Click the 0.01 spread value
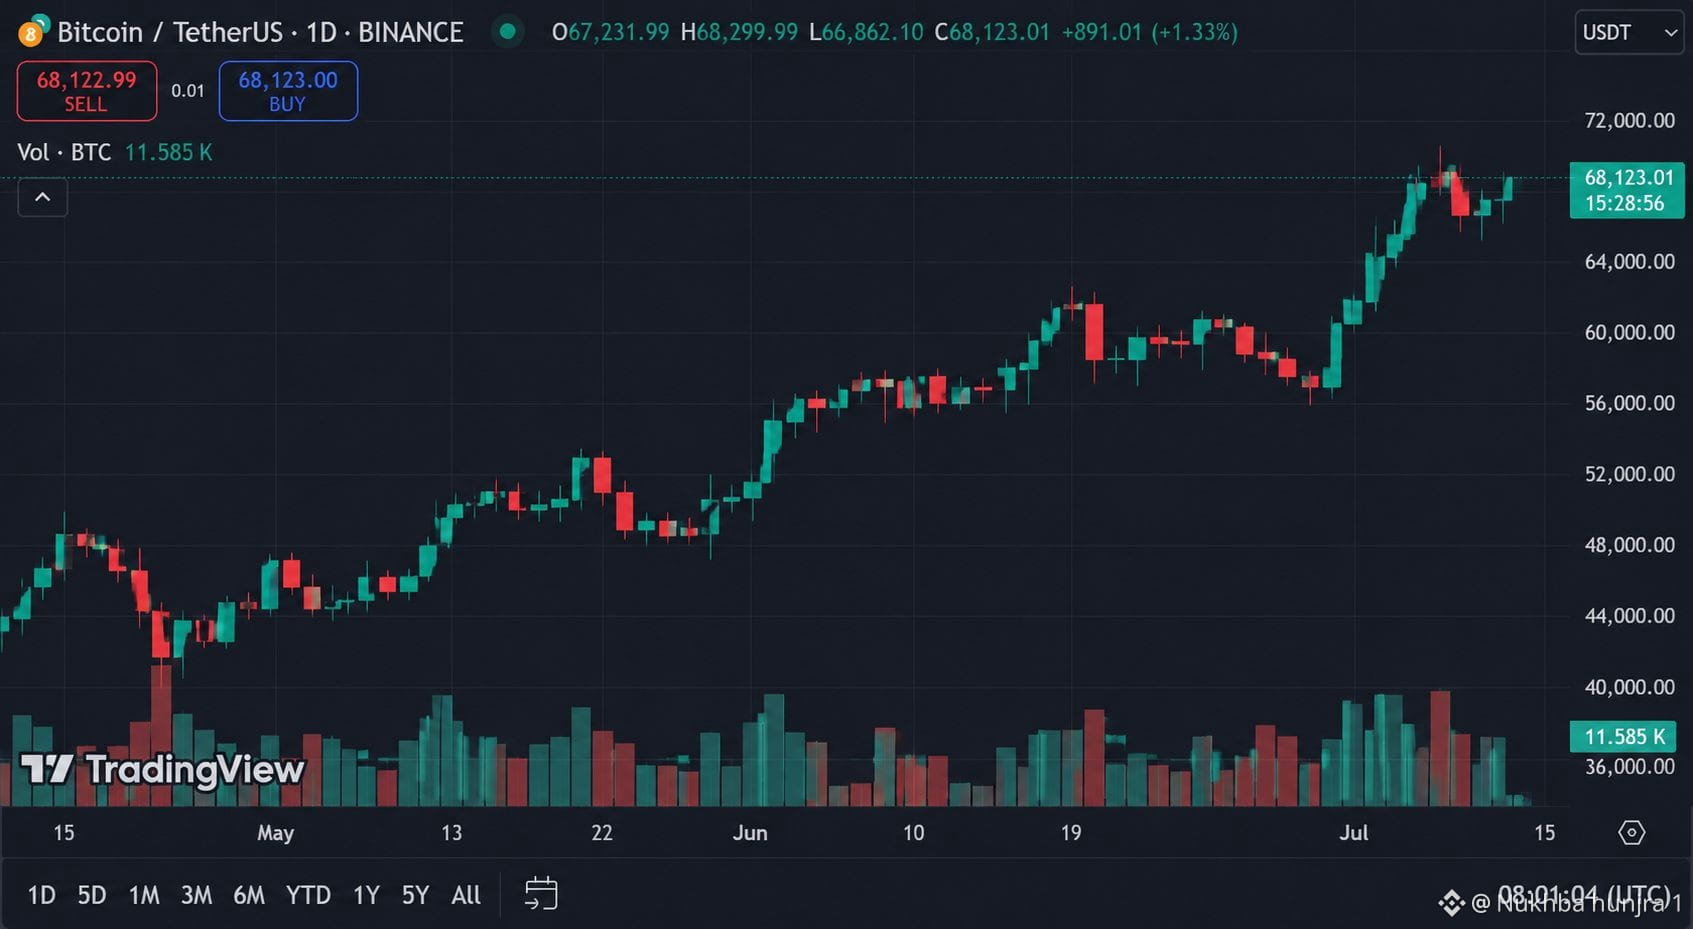 (188, 91)
